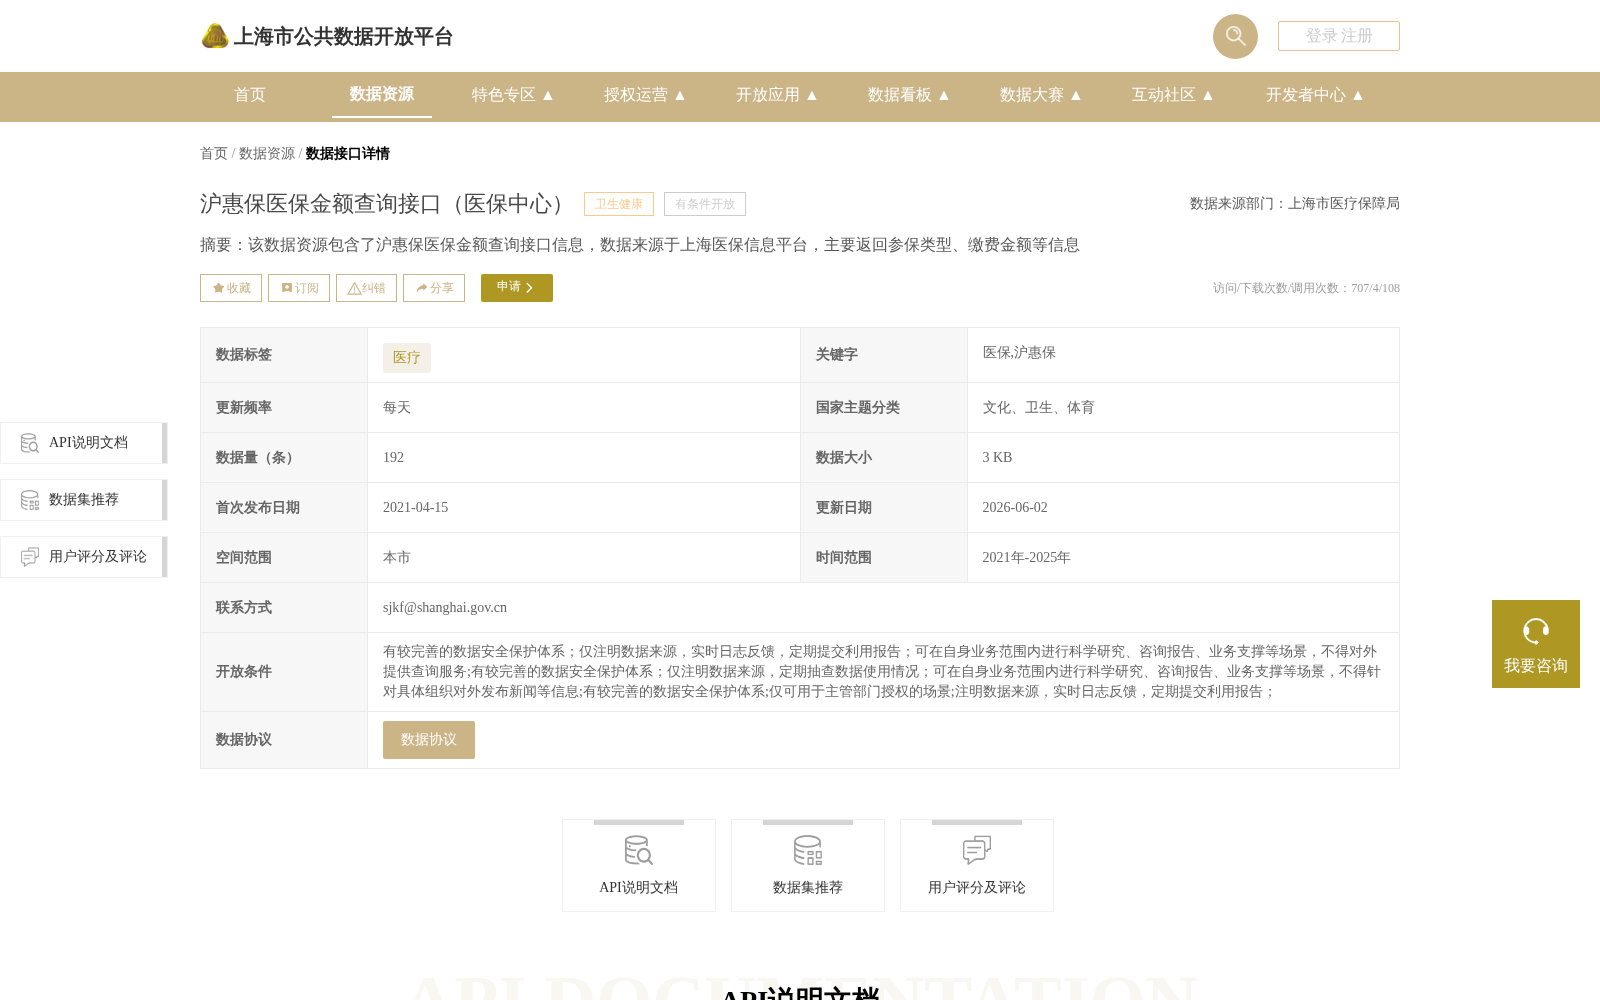
Task: Click the headset consult icon
Action: coord(1536,631)
